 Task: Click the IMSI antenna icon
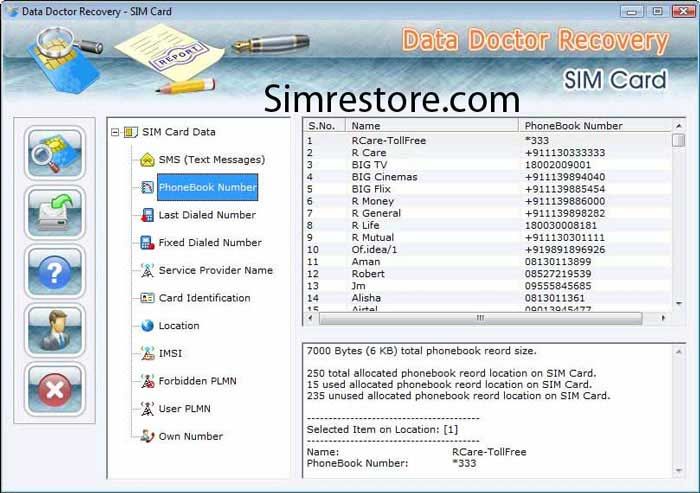pos(147,353)
